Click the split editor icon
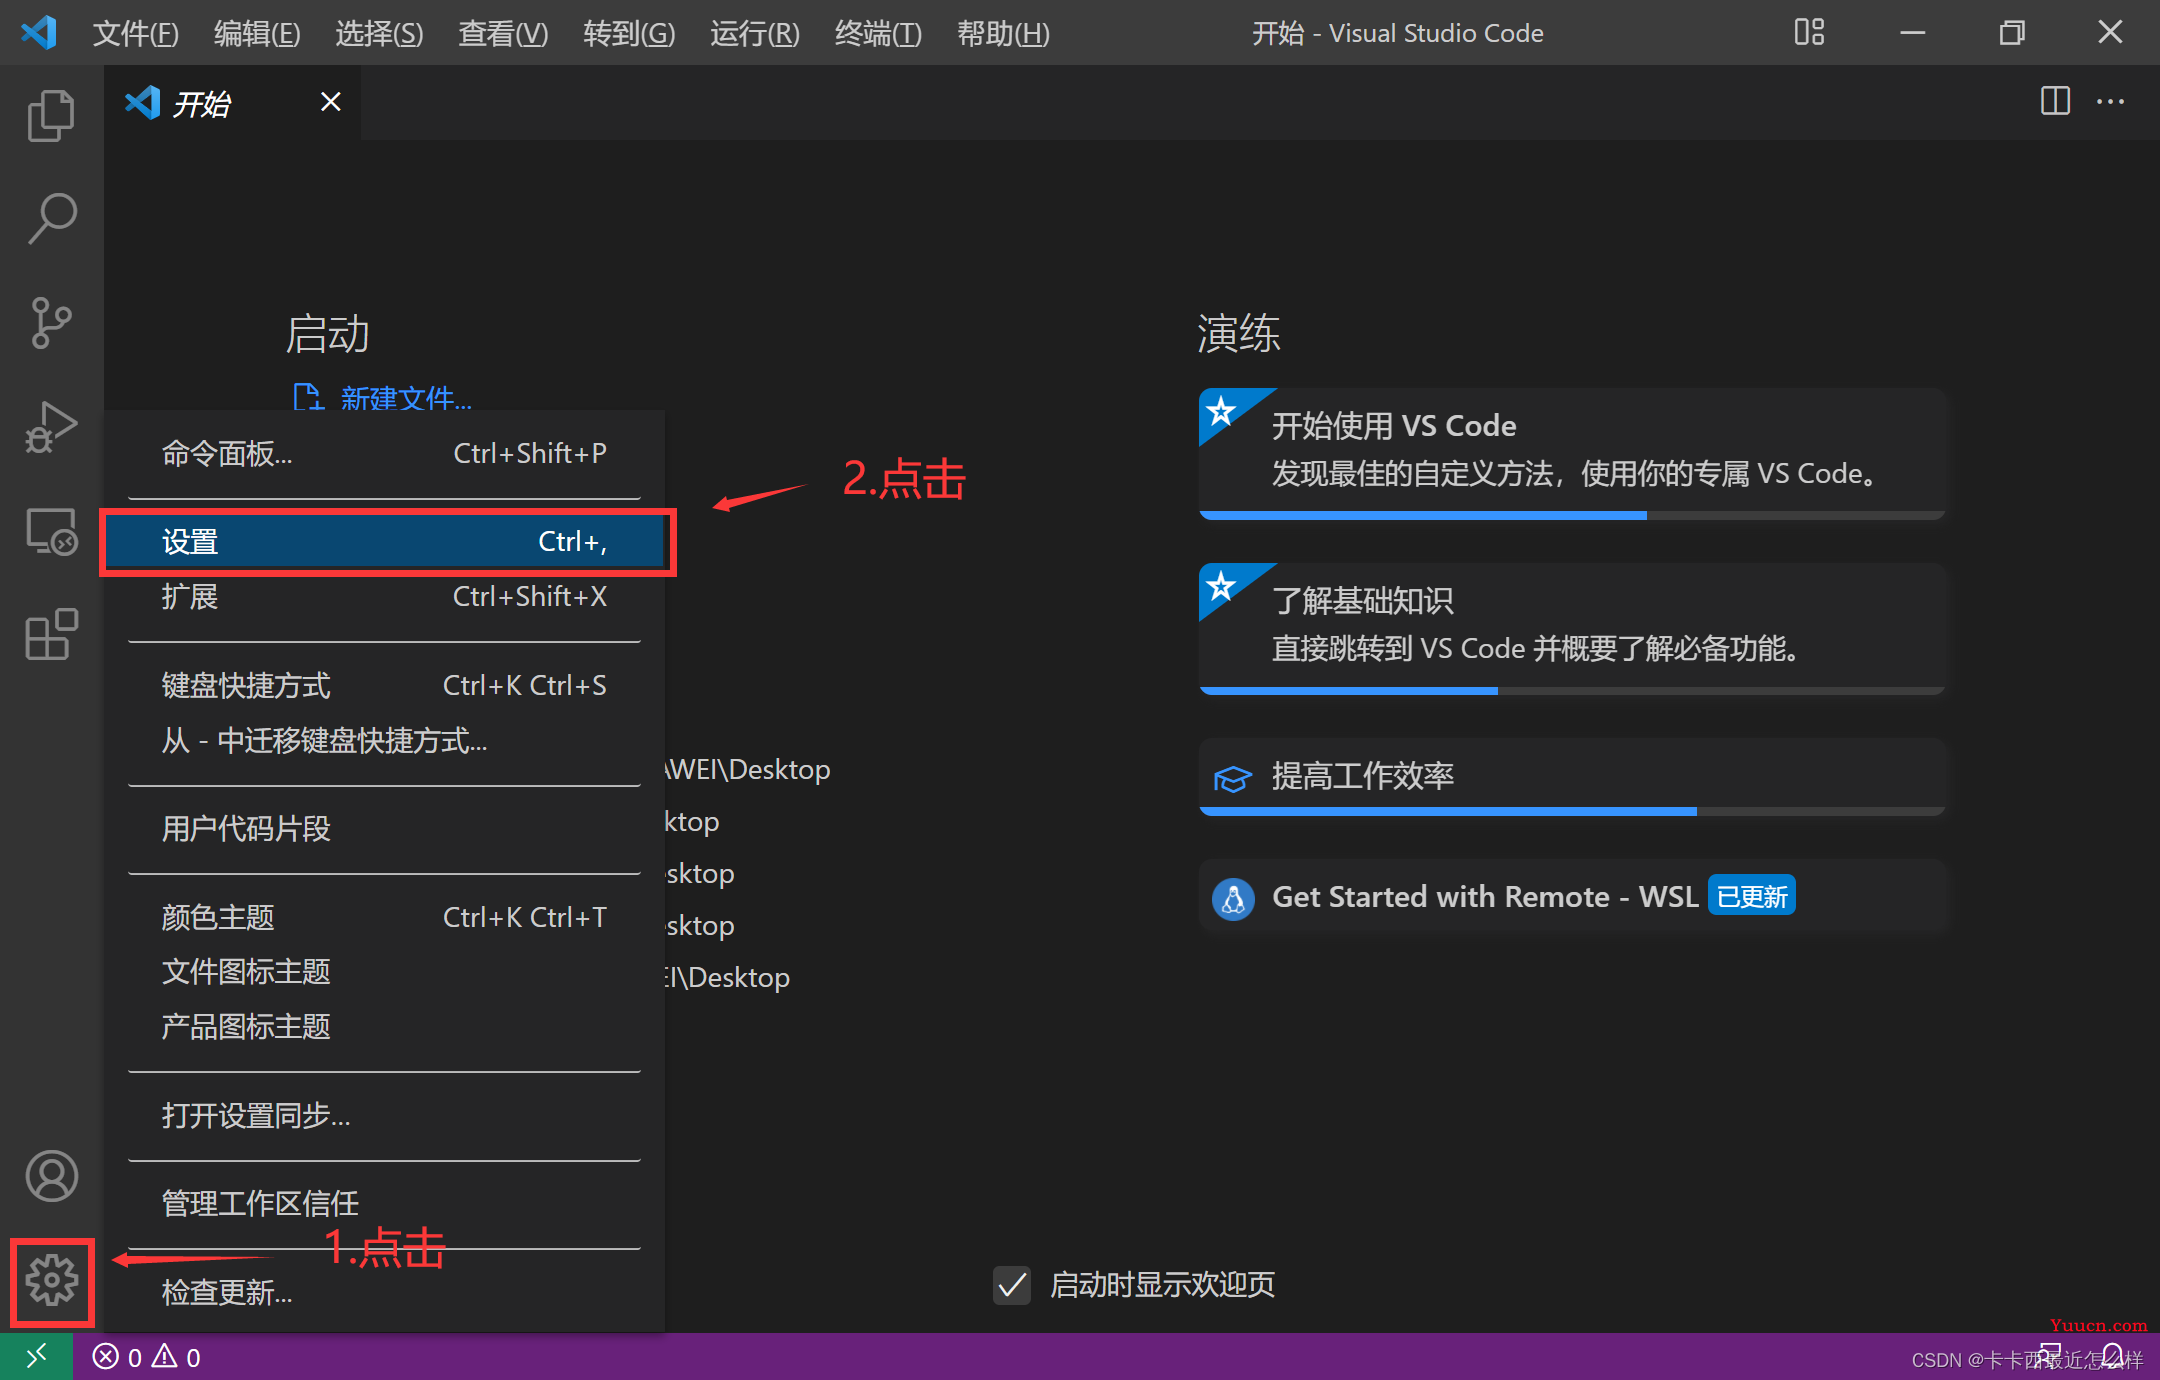Viewport: 2160px width, 1380px height. tap(2055, 101)
